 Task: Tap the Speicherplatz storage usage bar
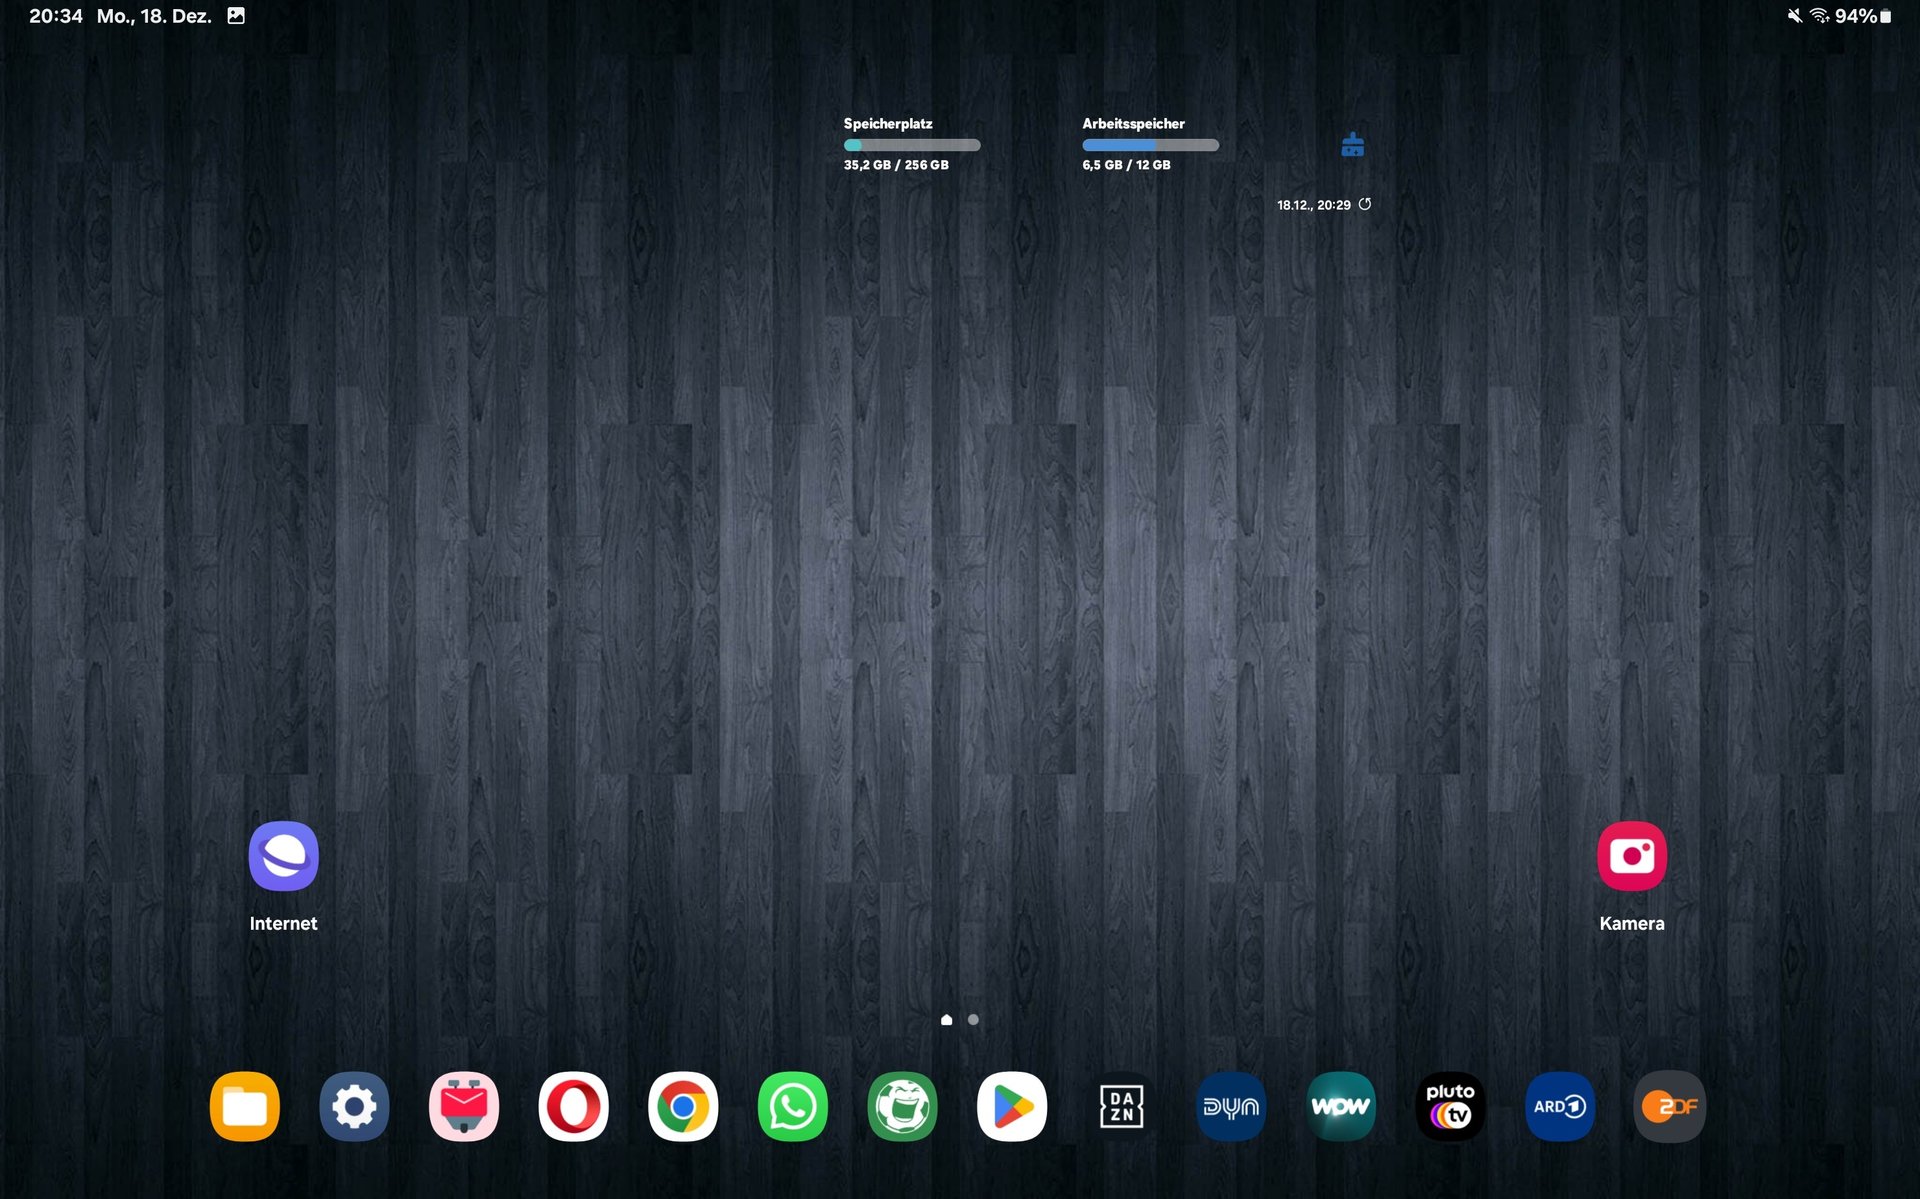(x=911, y=145)
